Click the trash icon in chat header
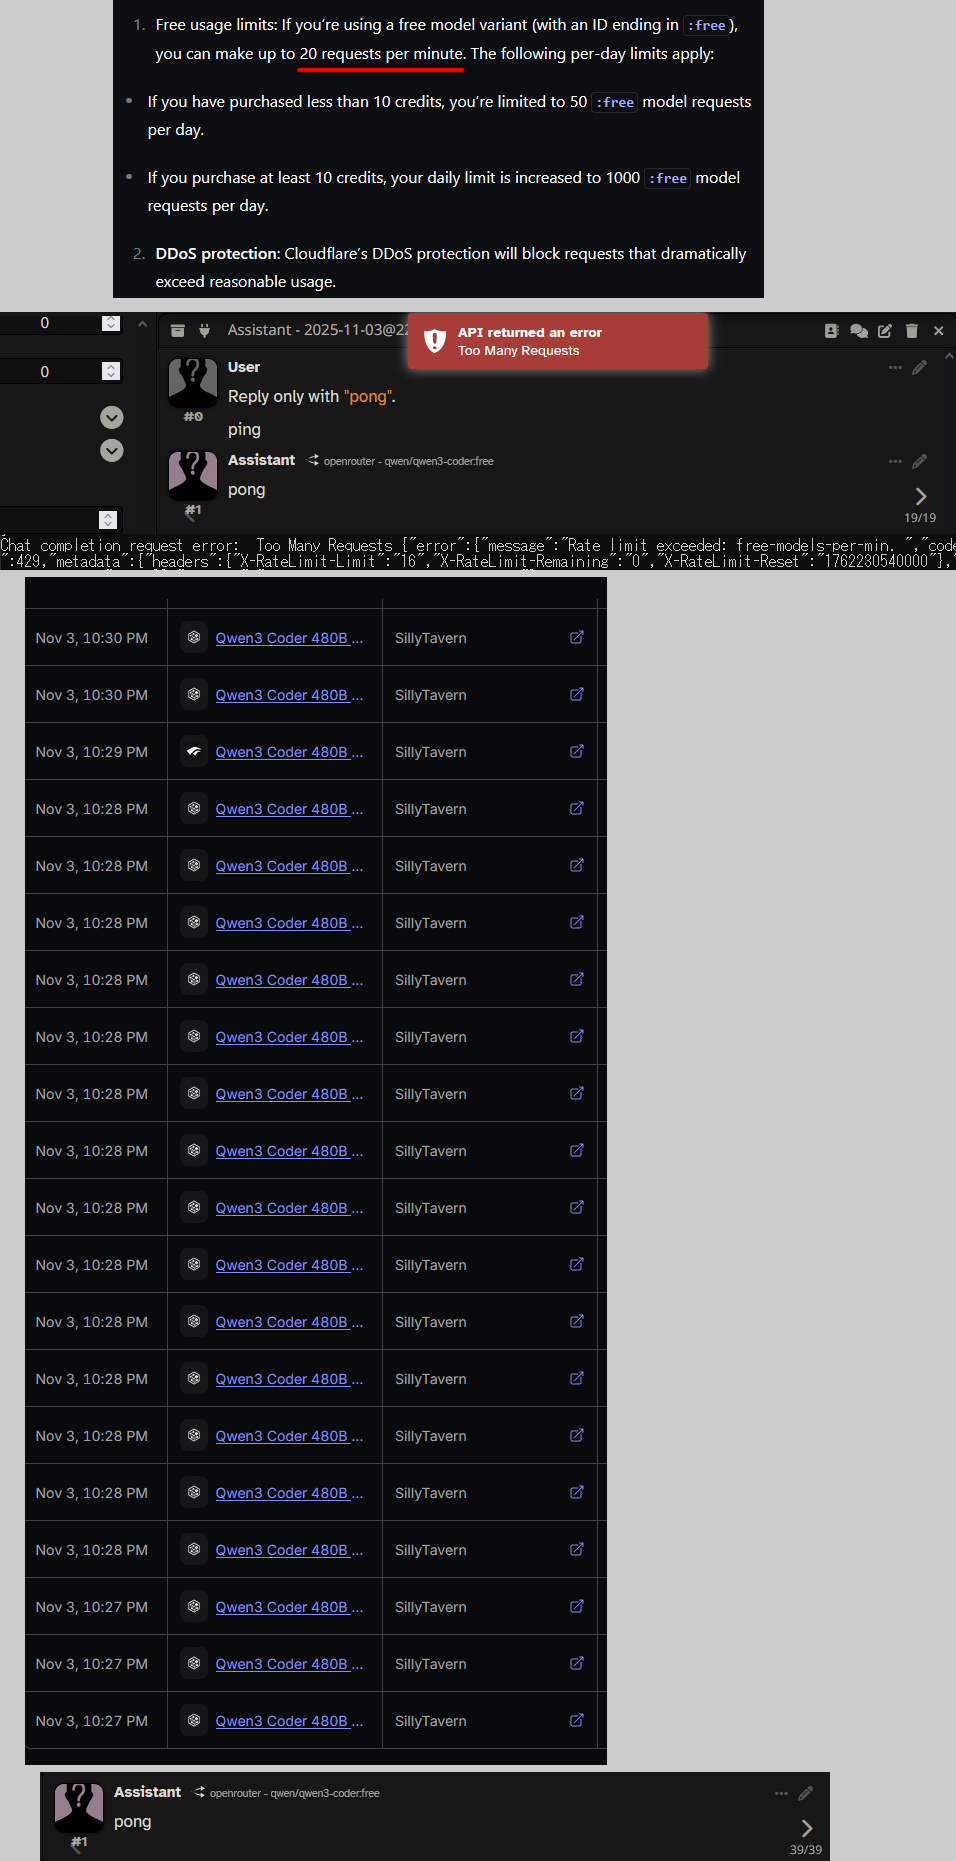This screenshot has width=956, height=1861. click(911, 331)
